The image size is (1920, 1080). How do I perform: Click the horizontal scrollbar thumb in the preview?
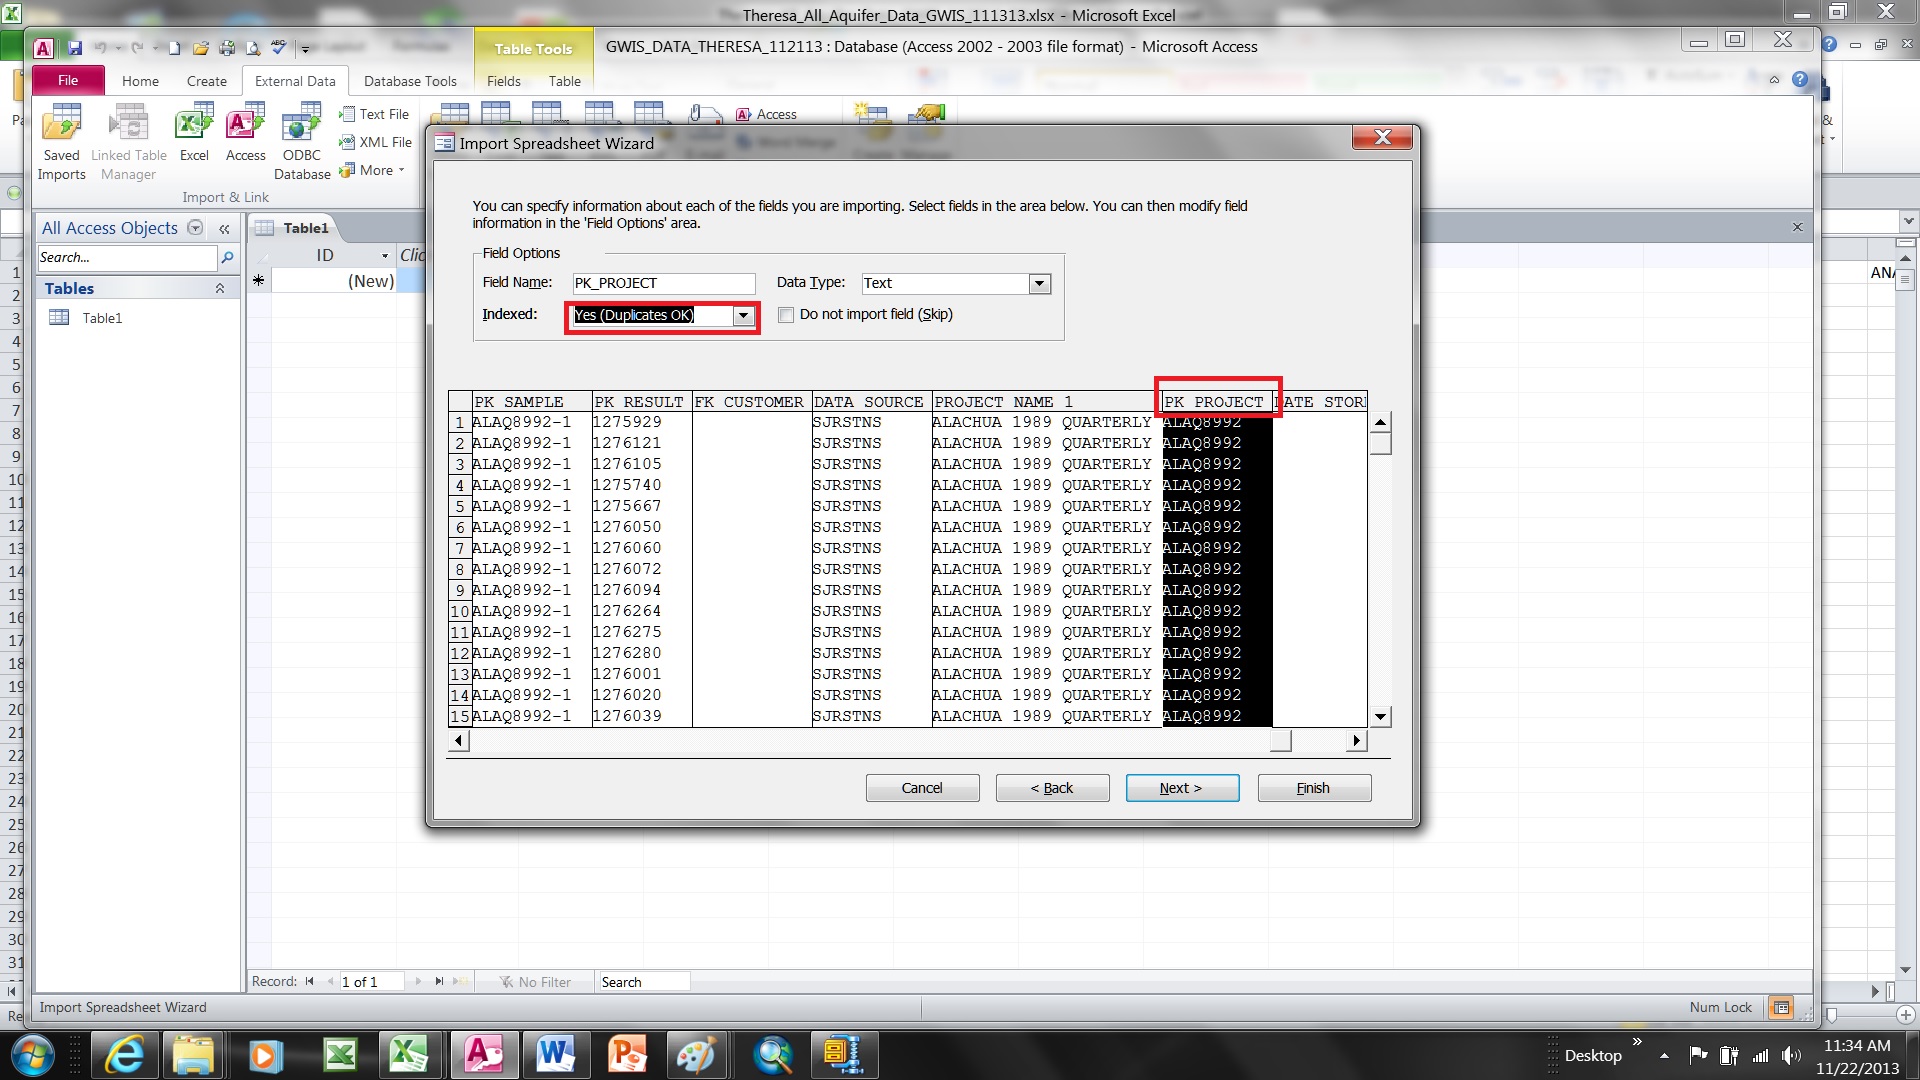(x=1280, y=741)
